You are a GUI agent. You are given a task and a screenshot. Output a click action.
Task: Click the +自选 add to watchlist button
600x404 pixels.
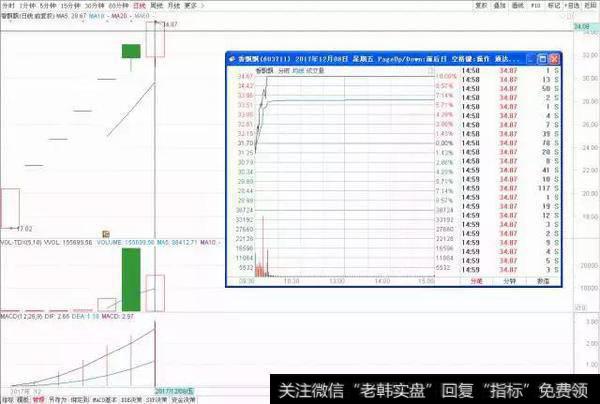[572, 5]
